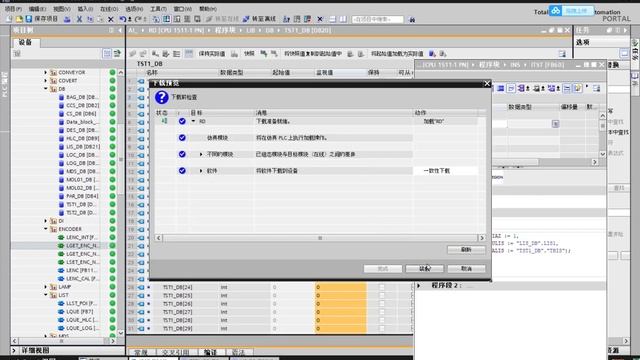The width and height of the screenshot is (640, 360).
Task: Collapse the ENCODER folder in the project tree
Action: point(46,229)
